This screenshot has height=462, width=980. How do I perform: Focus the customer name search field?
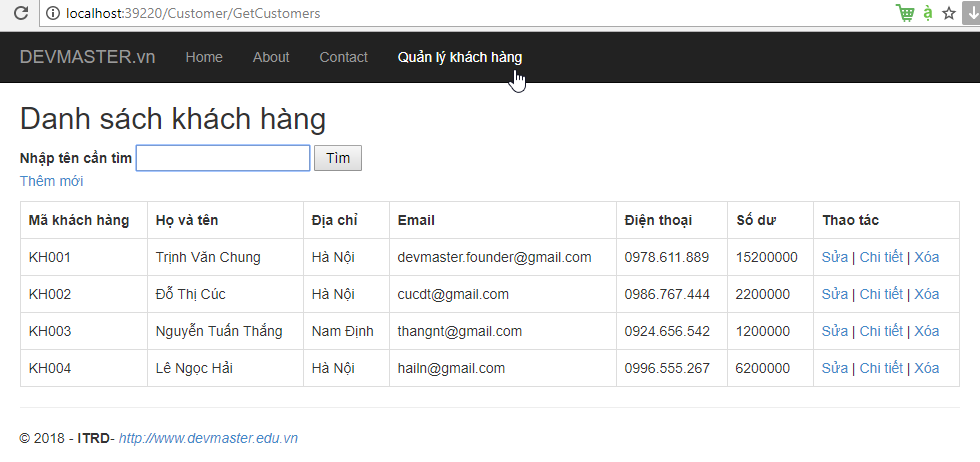coord(223,158)
